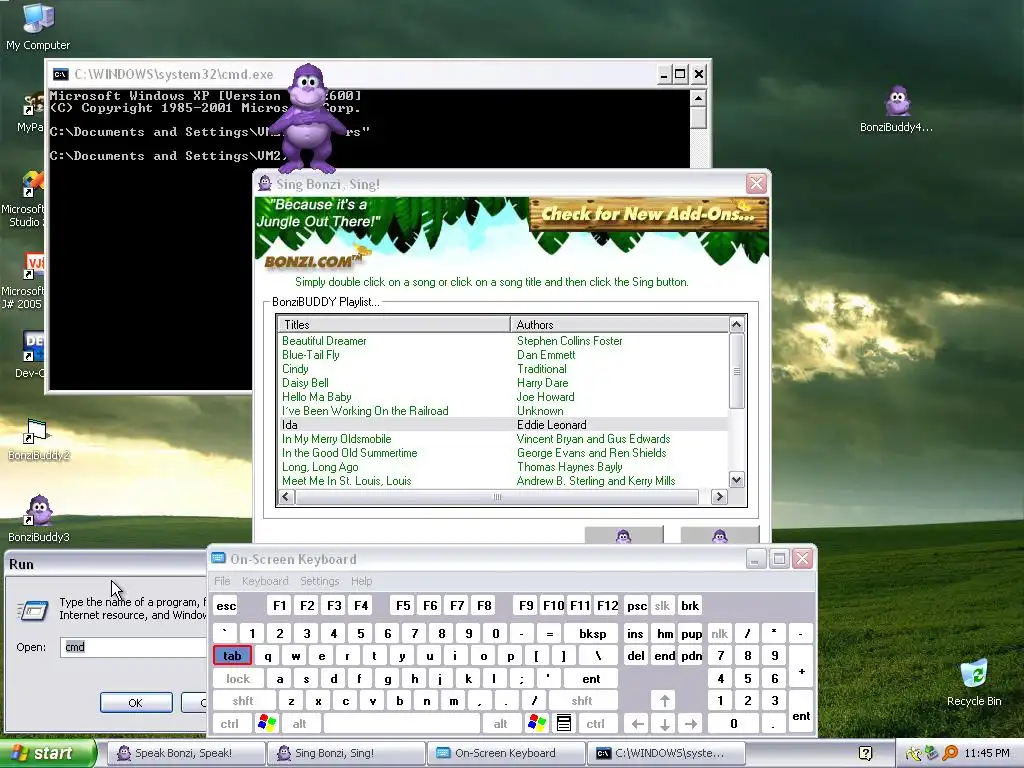Click the cmd window scroll up arrow

coord(698,99)
